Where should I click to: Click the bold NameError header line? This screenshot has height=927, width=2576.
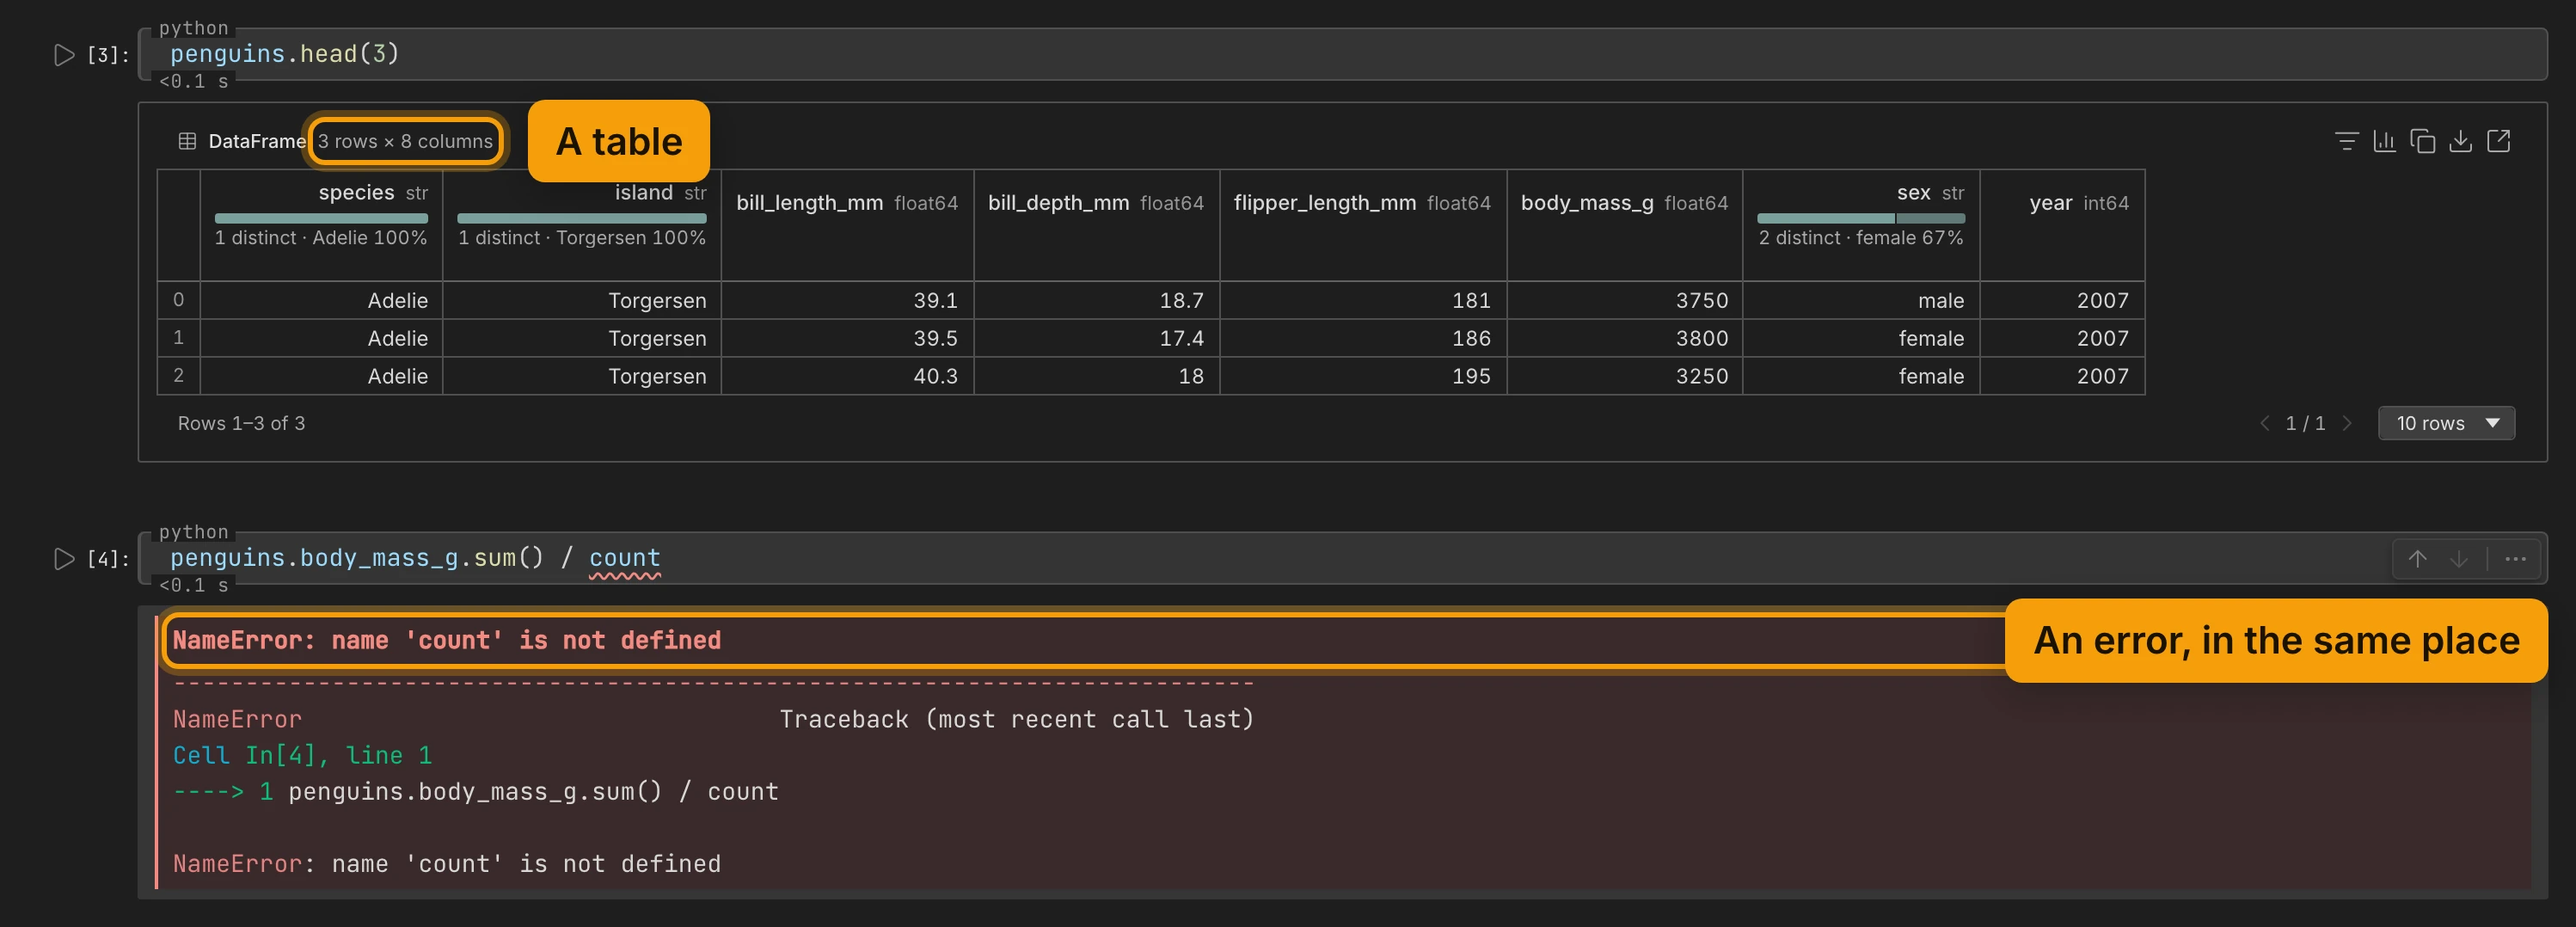tap(446, 640)
